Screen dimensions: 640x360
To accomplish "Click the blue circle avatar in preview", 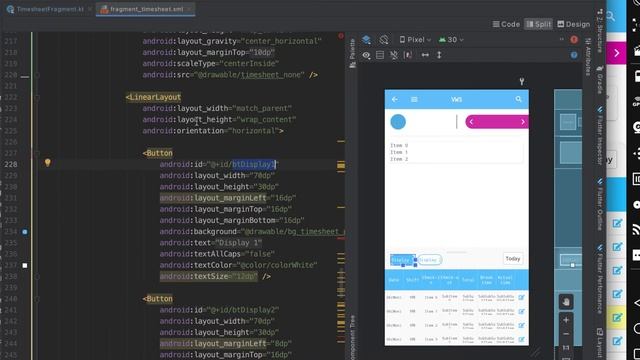I will tap(398, 122).
